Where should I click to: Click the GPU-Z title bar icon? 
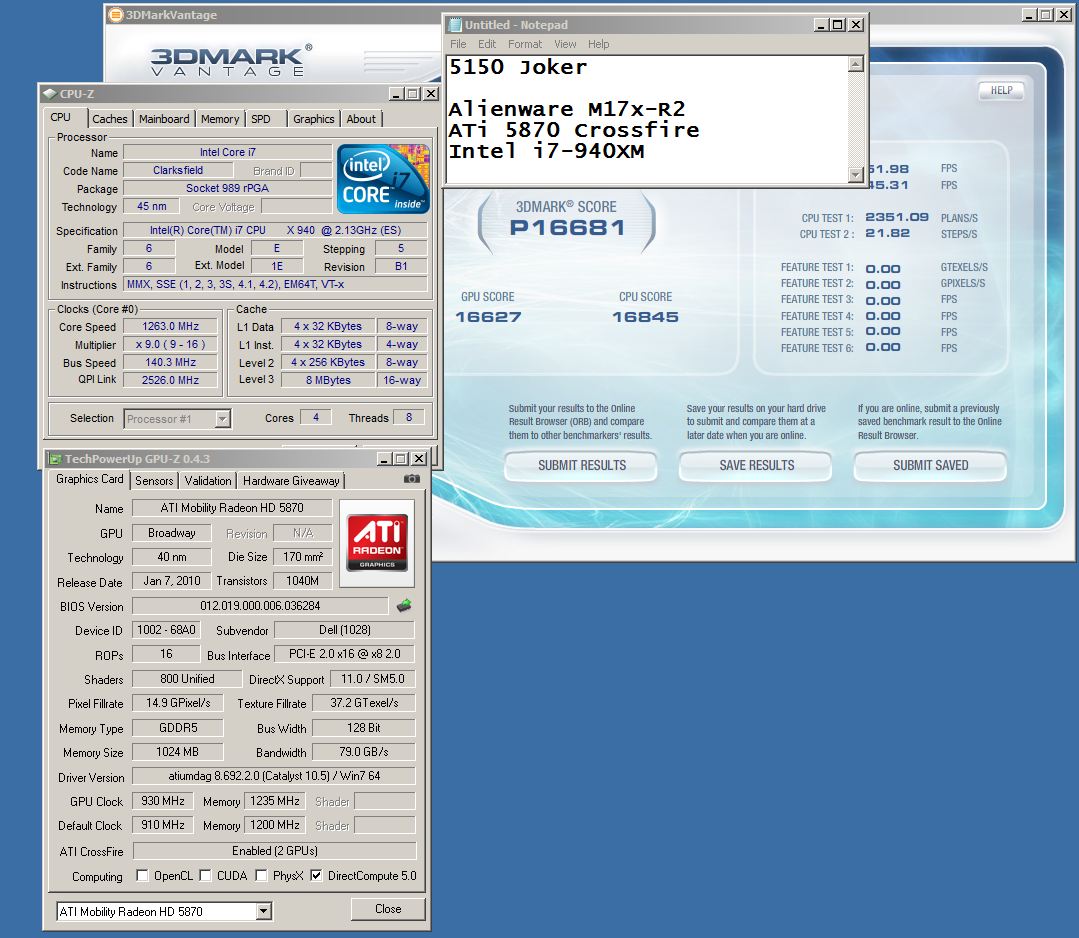(54, 459)
